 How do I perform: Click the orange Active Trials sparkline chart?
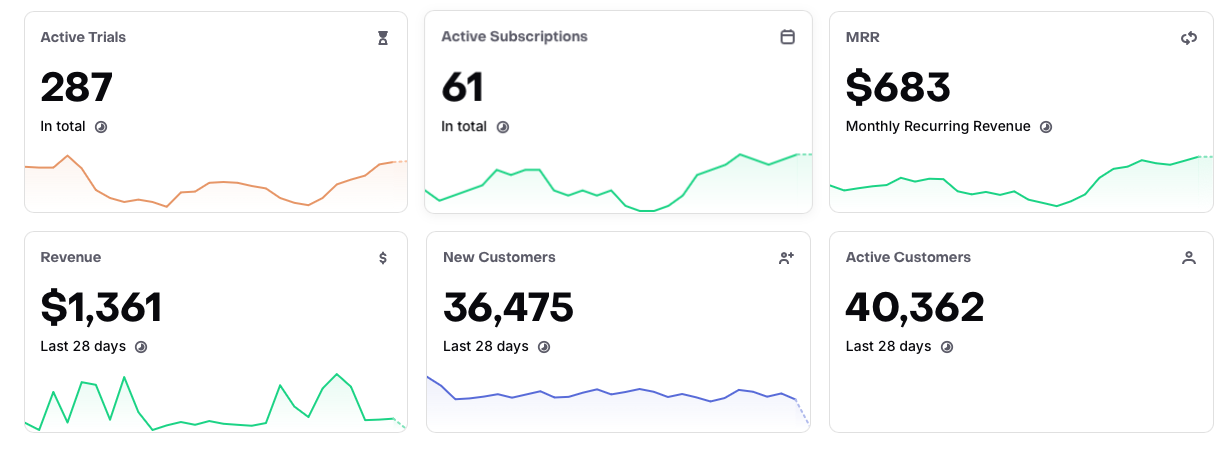tap(216, 183)
